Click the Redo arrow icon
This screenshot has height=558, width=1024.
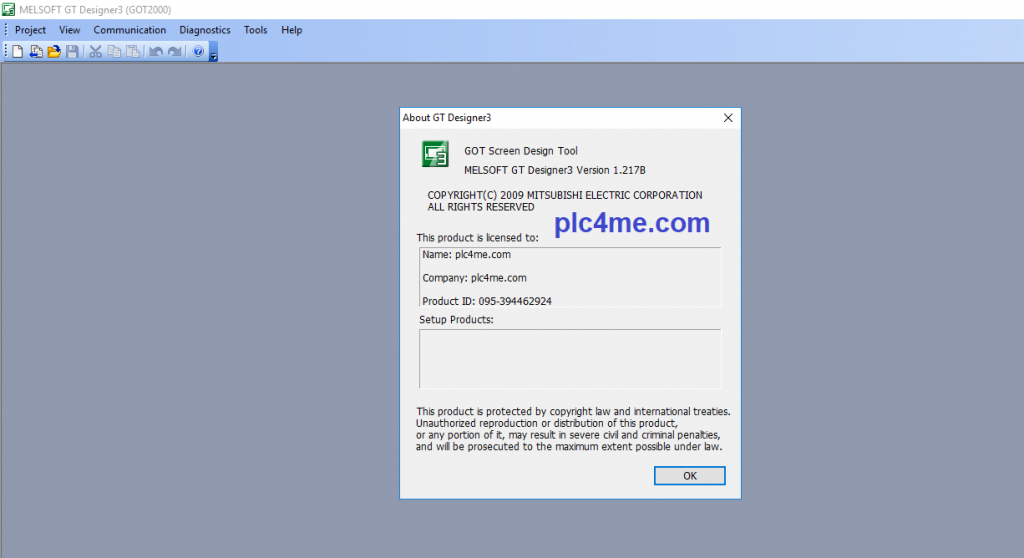[174, 52]
